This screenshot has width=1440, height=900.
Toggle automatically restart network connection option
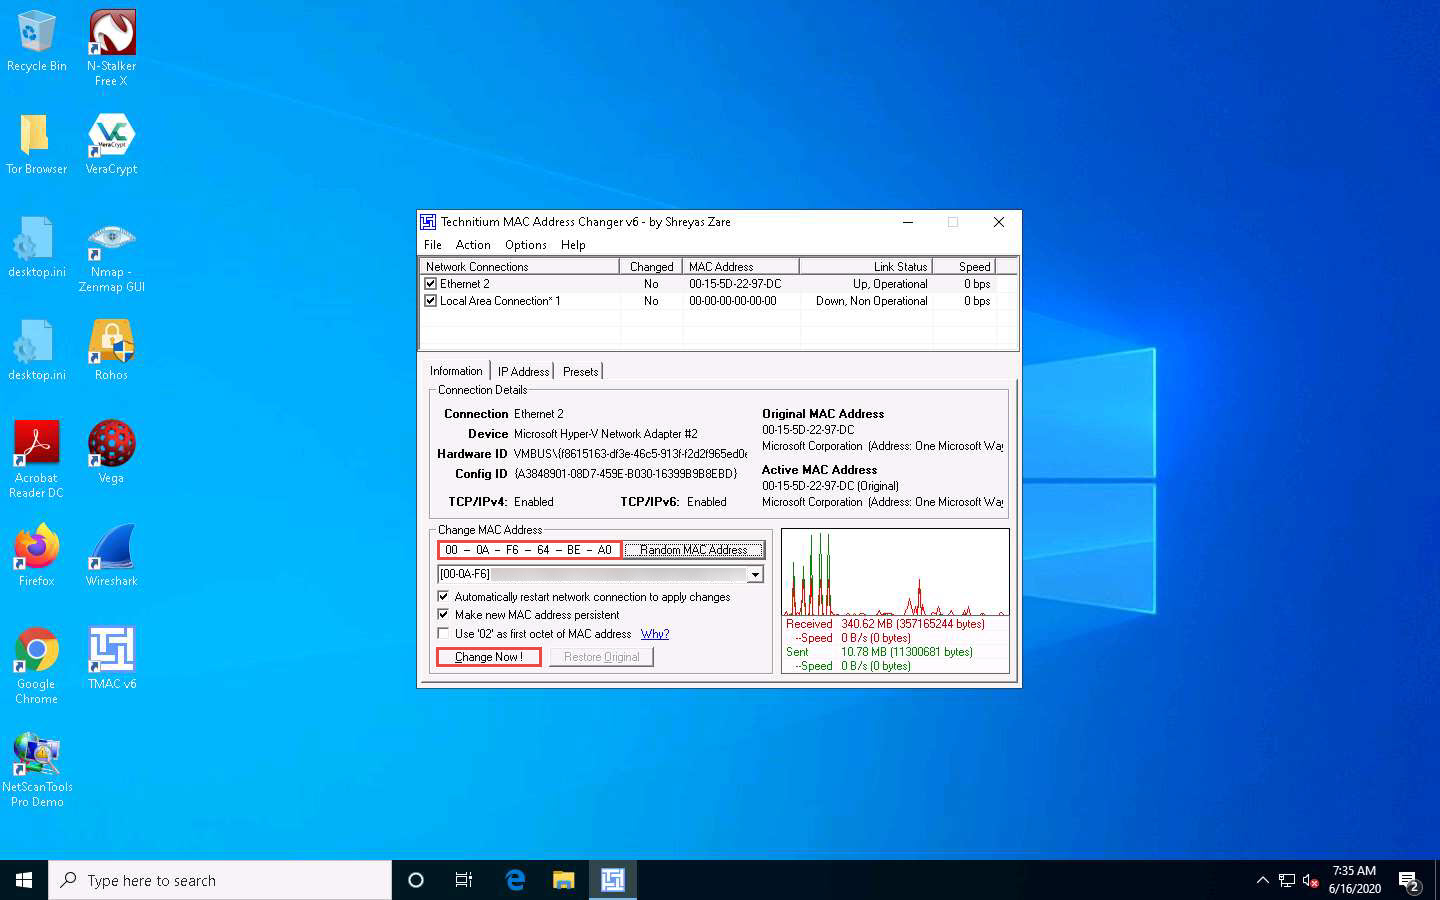pos(444,597)
